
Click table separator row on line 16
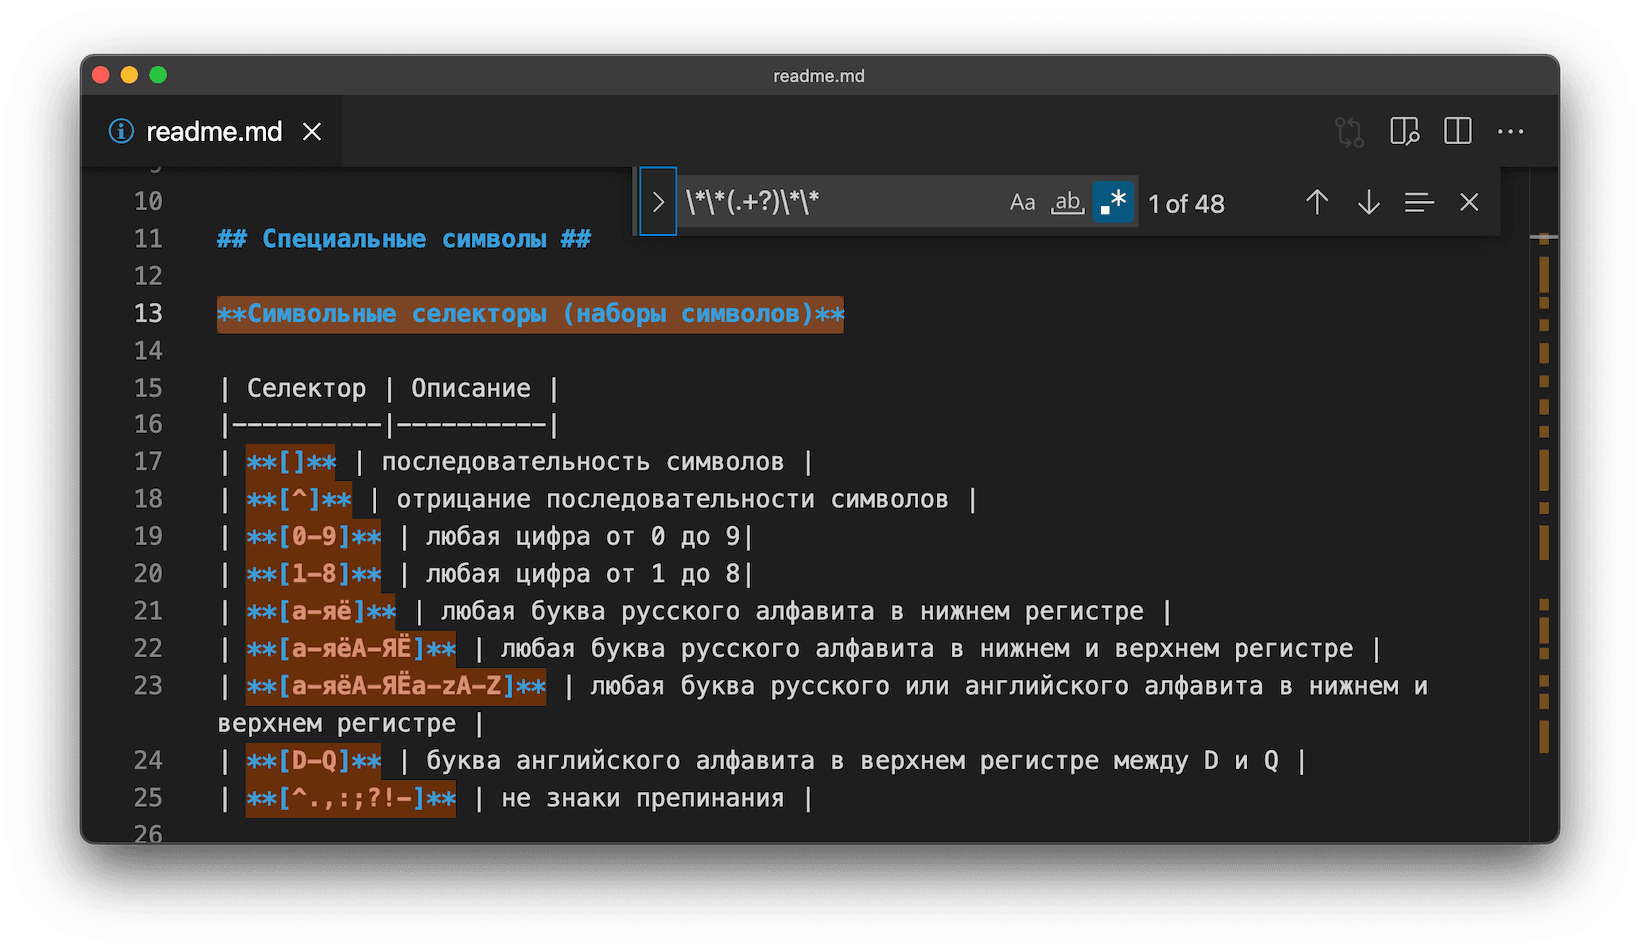pyautogui.click(x=389, y=425)
